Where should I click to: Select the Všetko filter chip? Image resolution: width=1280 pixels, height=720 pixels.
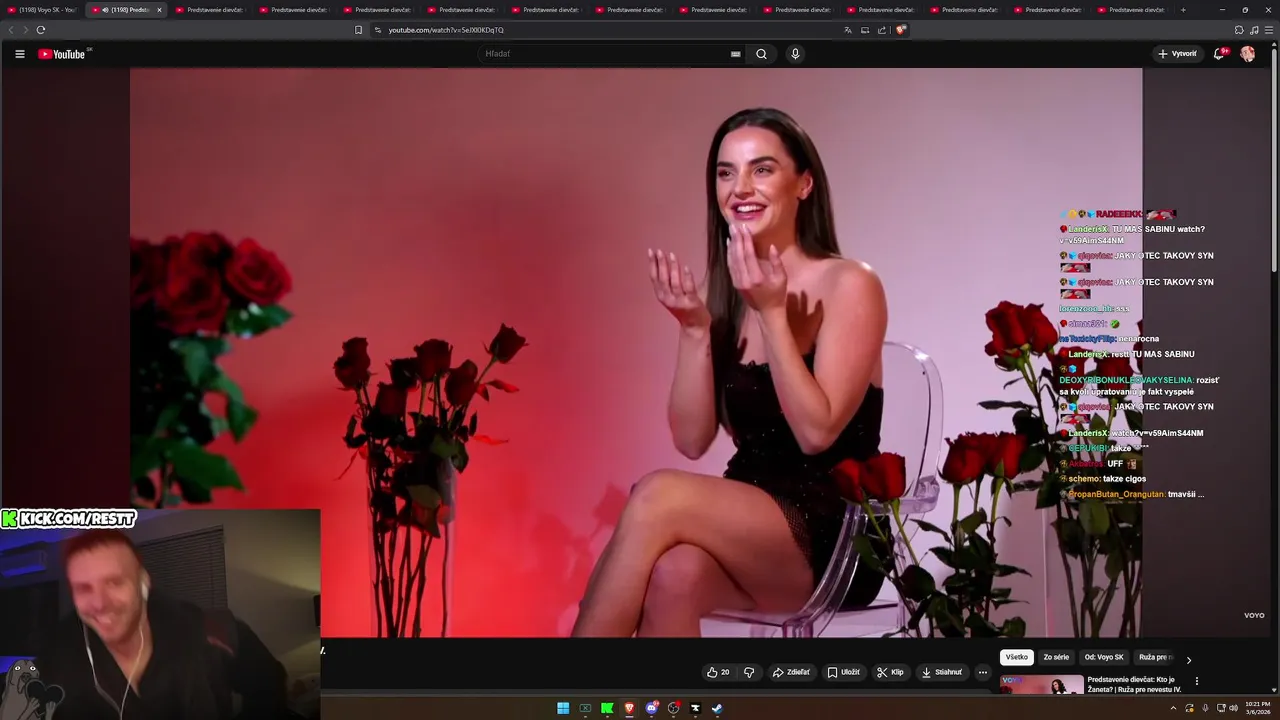pyautogui.click(x=1016, y=657)
